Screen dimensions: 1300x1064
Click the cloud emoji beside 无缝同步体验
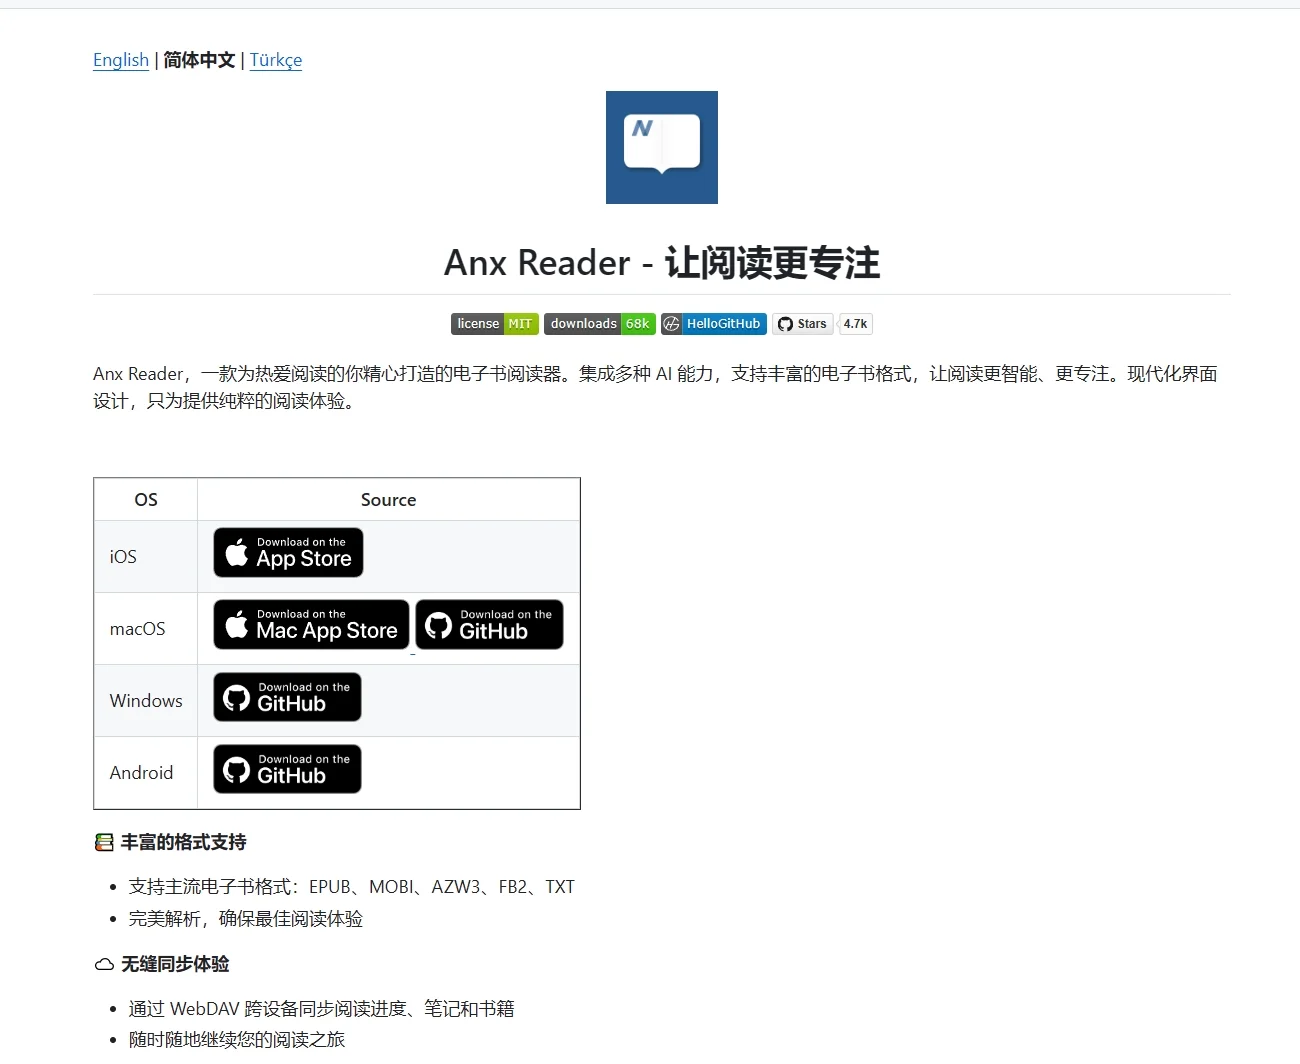[x=104, y=964]
